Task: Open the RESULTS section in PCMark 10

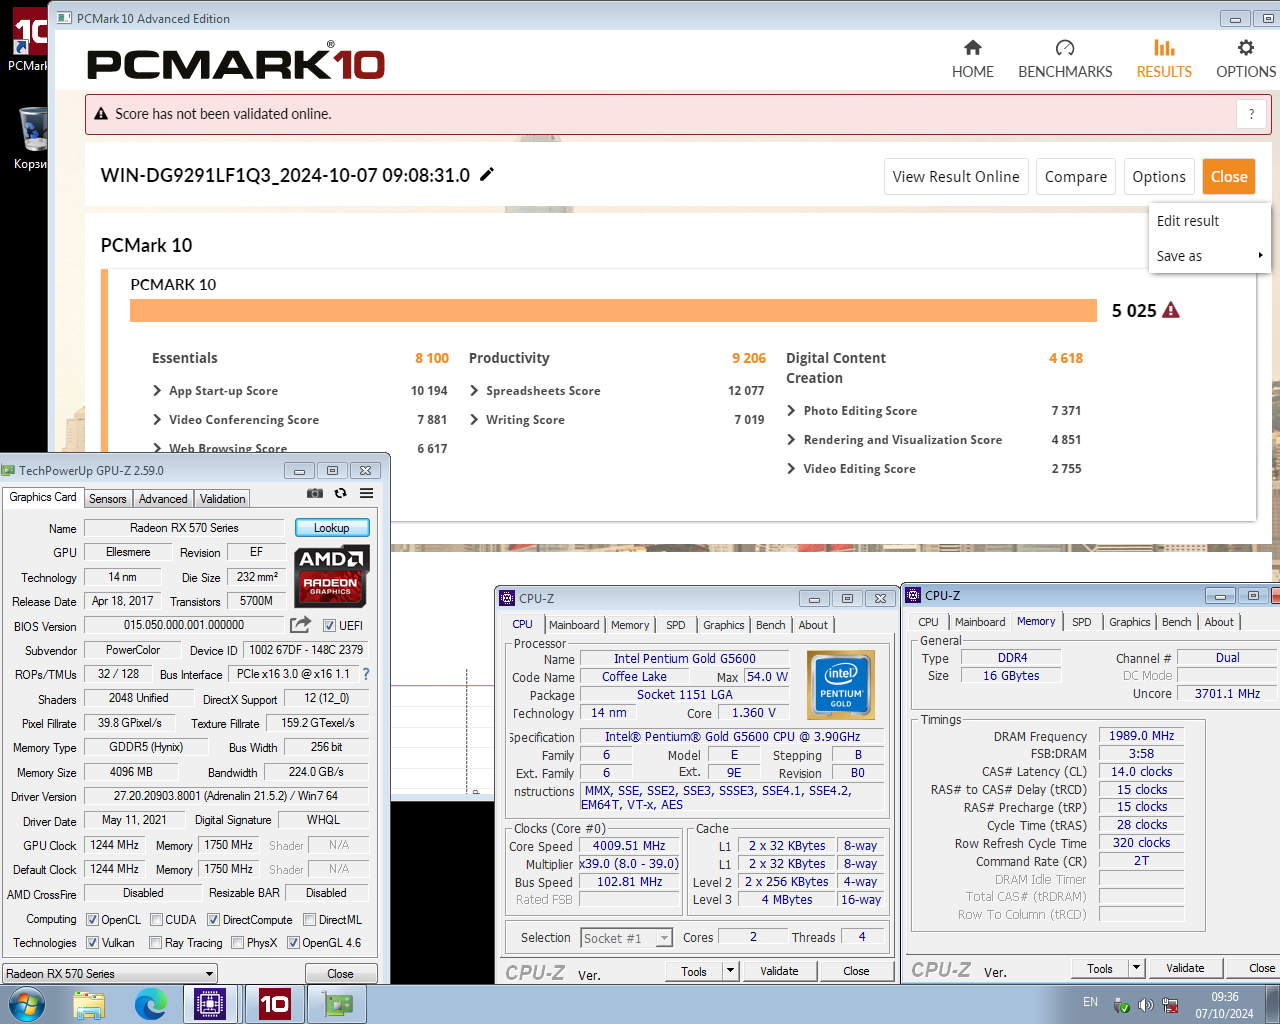Action: (x=1164, y=59)
